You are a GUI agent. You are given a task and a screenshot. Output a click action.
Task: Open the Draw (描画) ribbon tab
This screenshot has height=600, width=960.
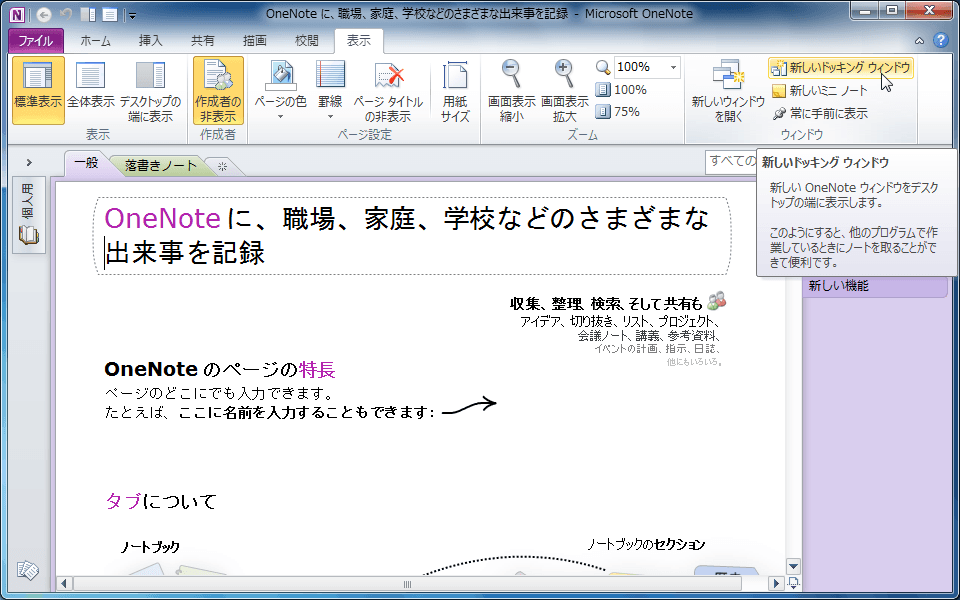(255, 41)
